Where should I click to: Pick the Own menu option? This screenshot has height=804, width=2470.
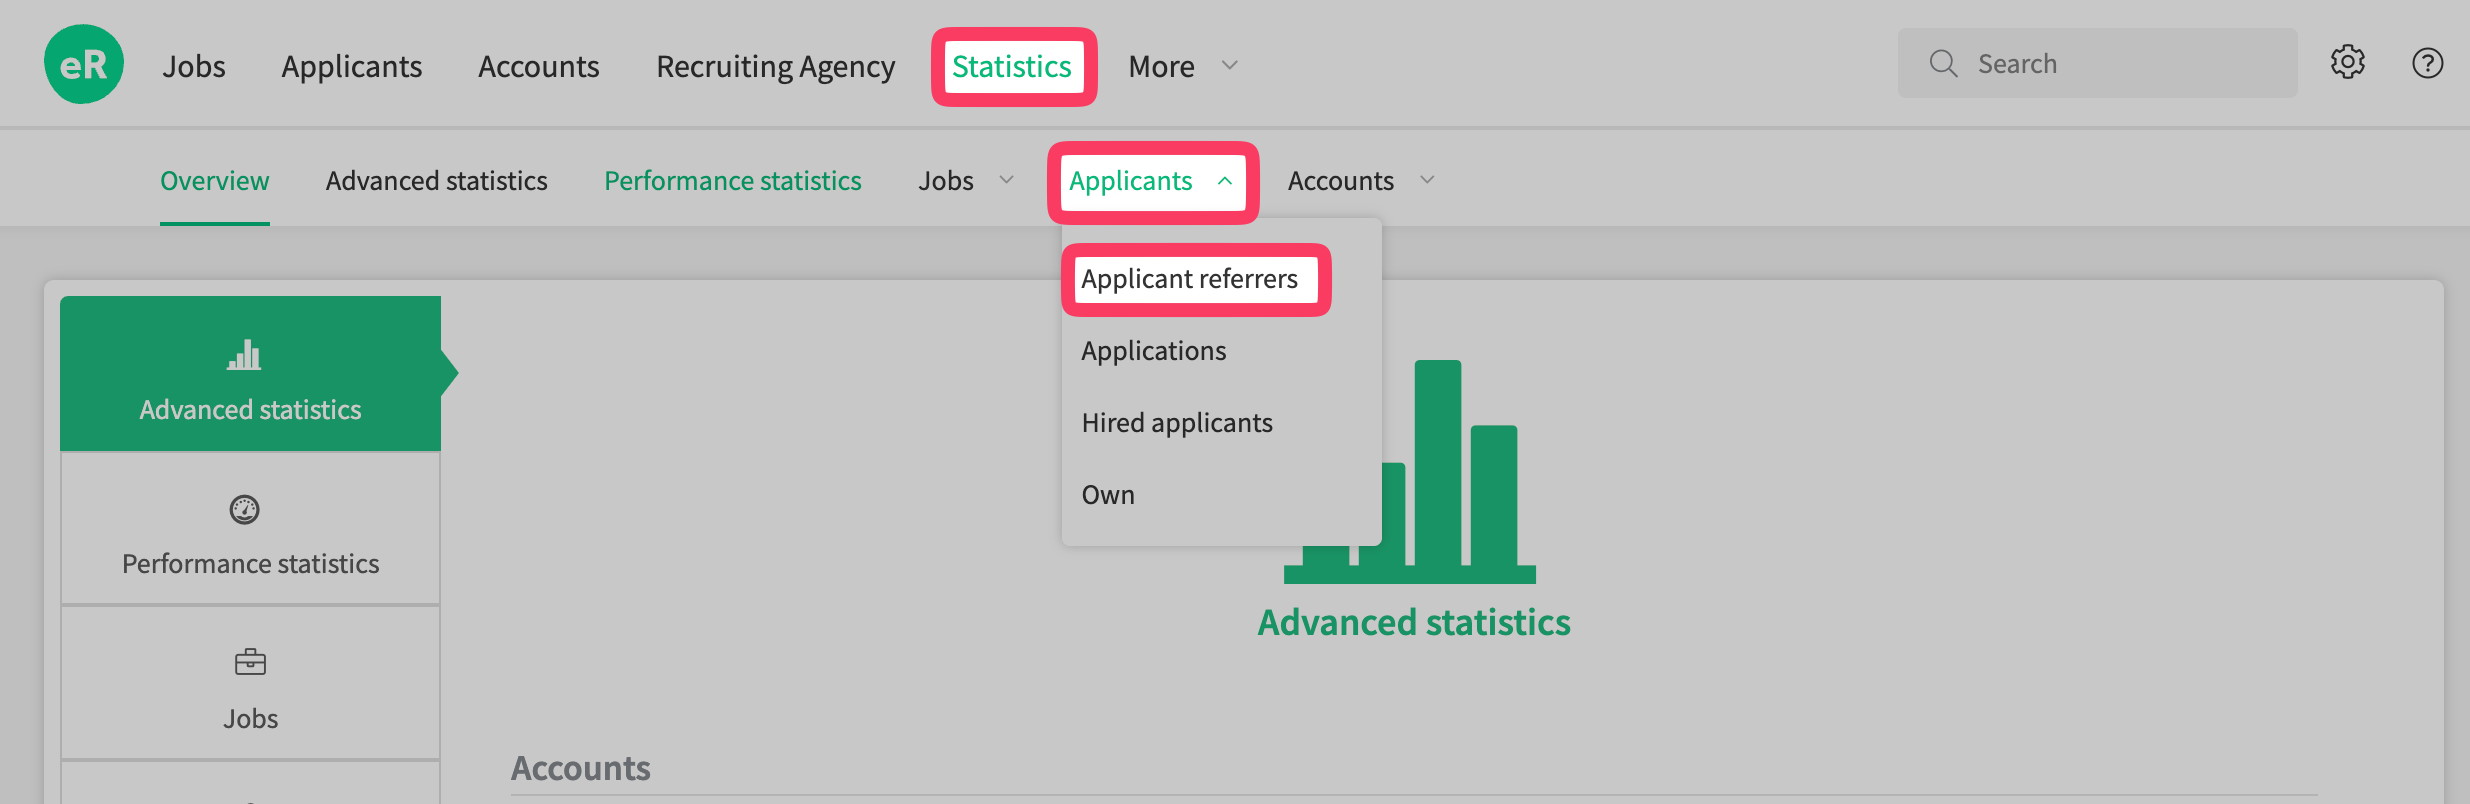(x=1108, y=495)
